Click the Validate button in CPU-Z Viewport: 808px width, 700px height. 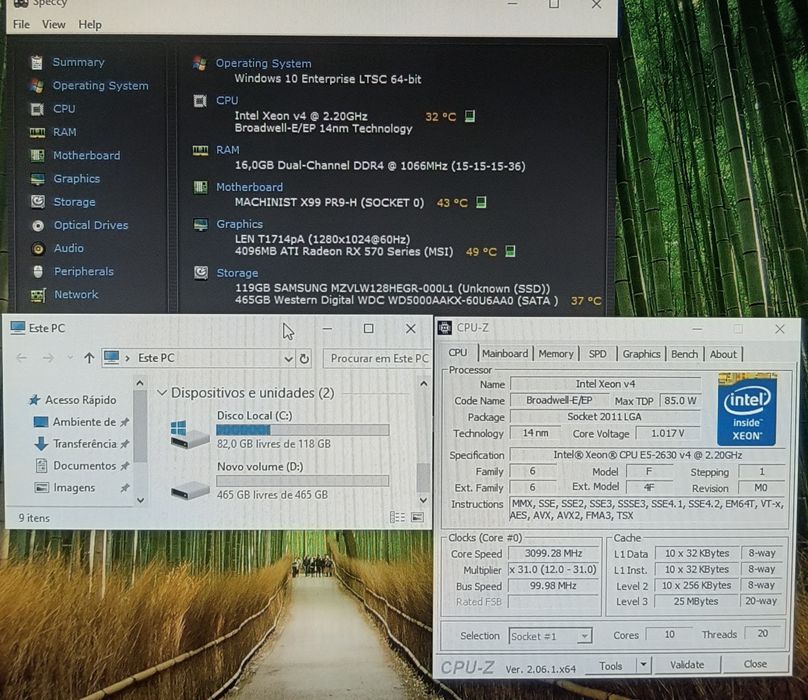[687, 664]
